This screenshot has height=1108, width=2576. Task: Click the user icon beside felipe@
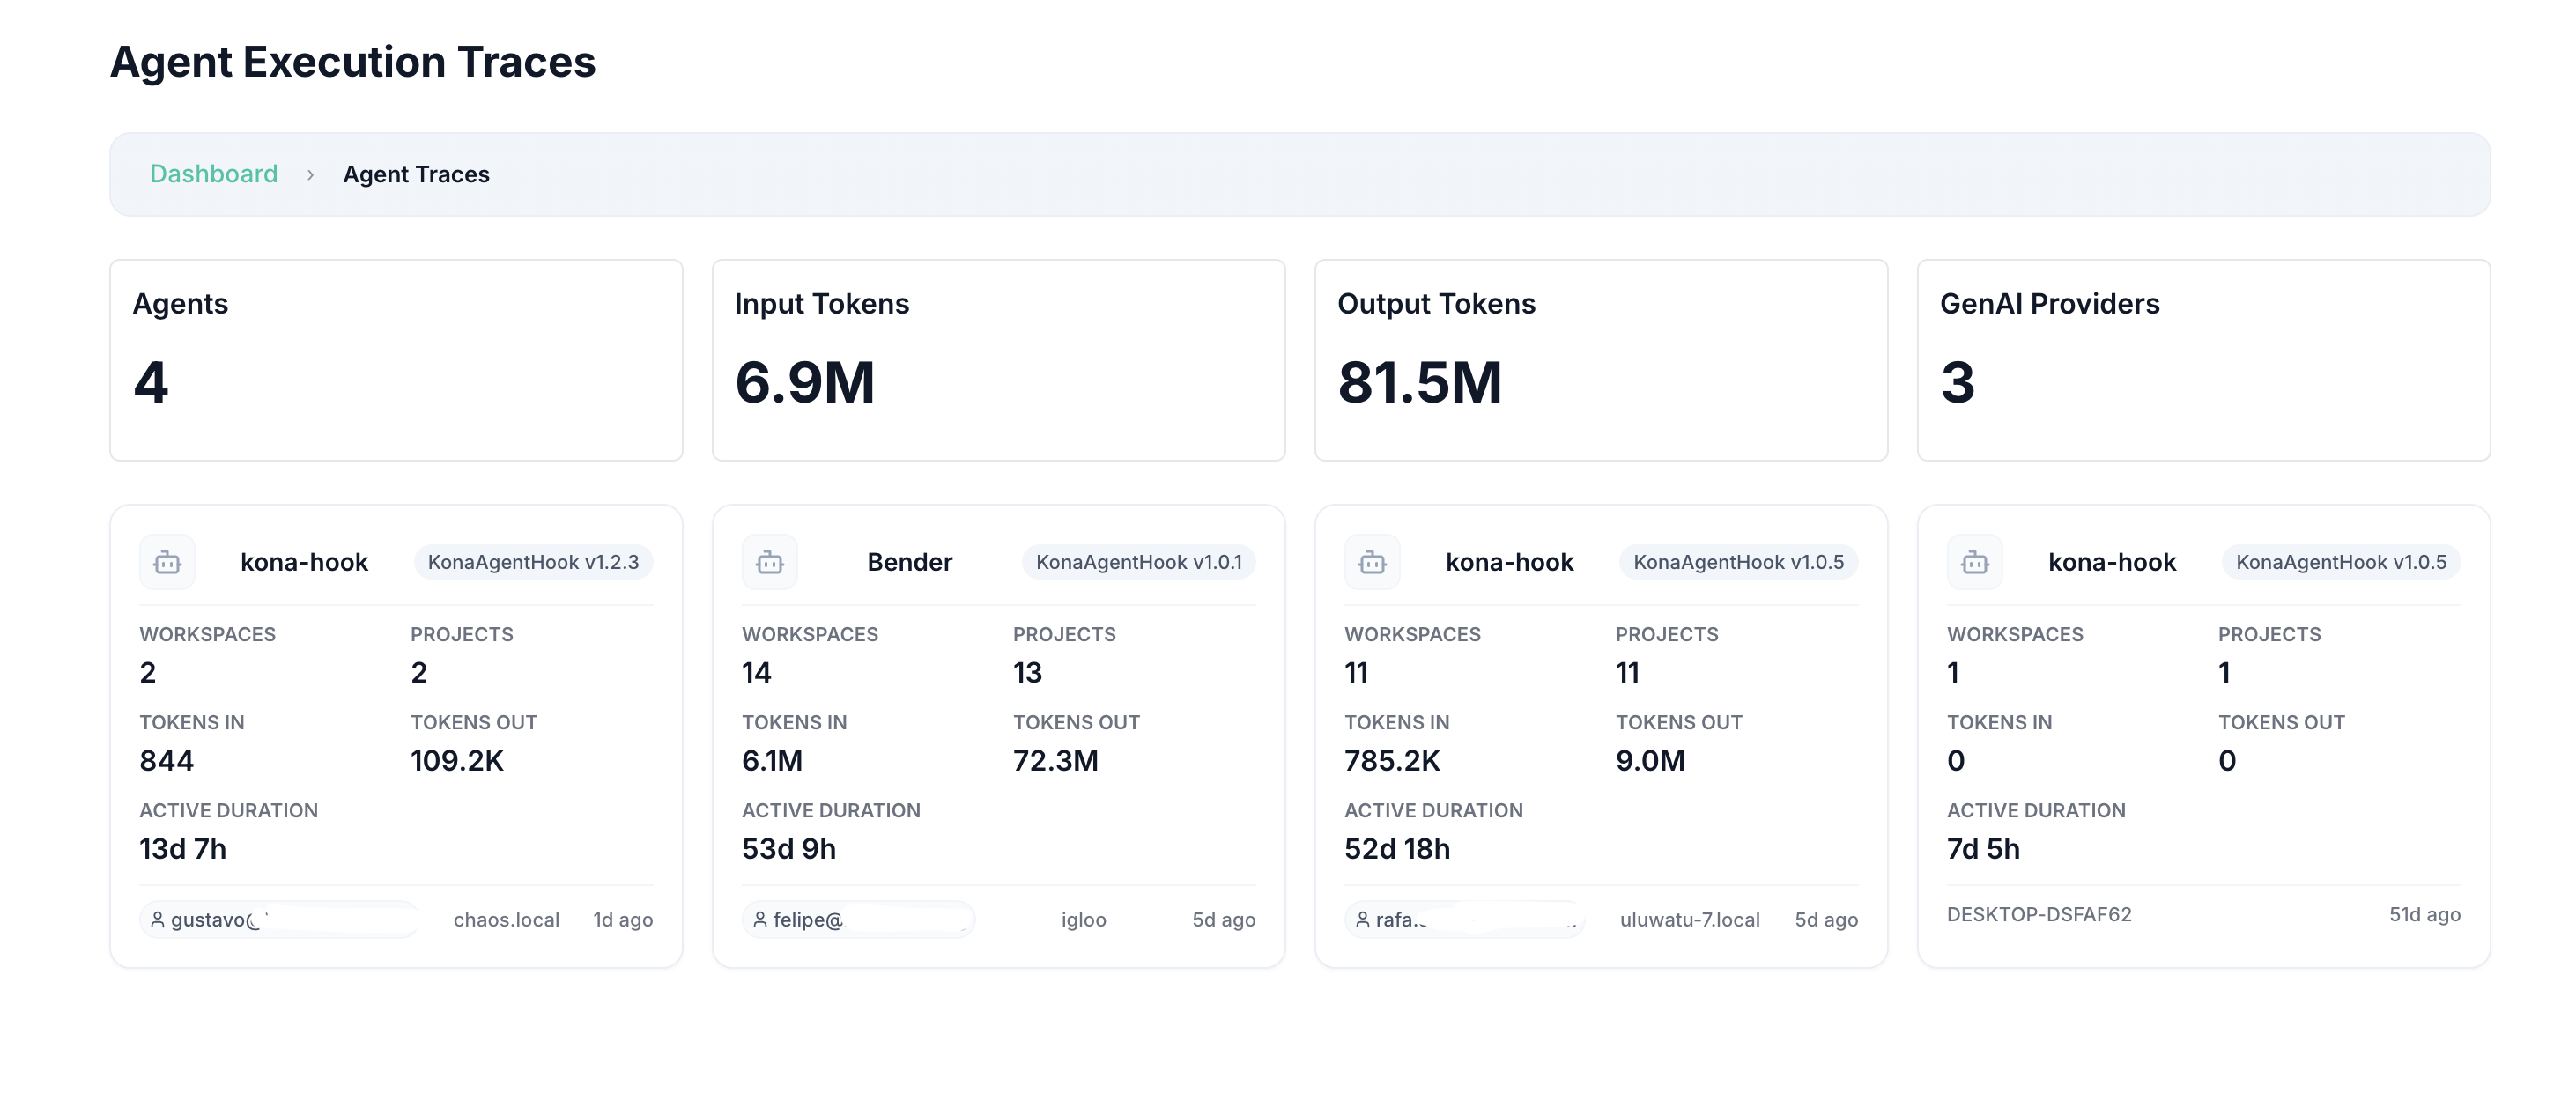pyautogui.click(x=760, y=920)
